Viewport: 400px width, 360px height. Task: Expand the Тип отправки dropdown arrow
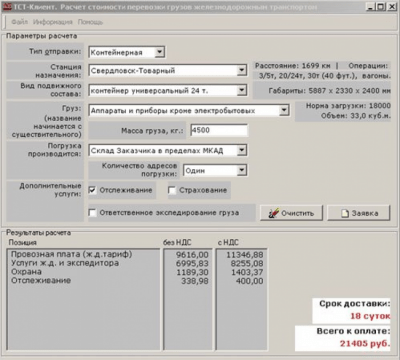[x=160, y=52]
